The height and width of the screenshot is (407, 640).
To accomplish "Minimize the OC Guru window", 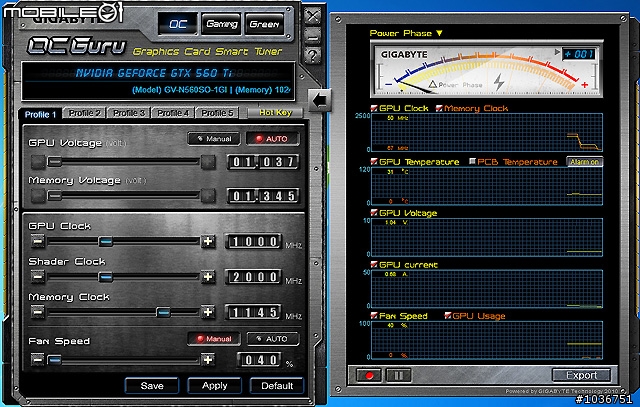I will click(x=313, y=37).
